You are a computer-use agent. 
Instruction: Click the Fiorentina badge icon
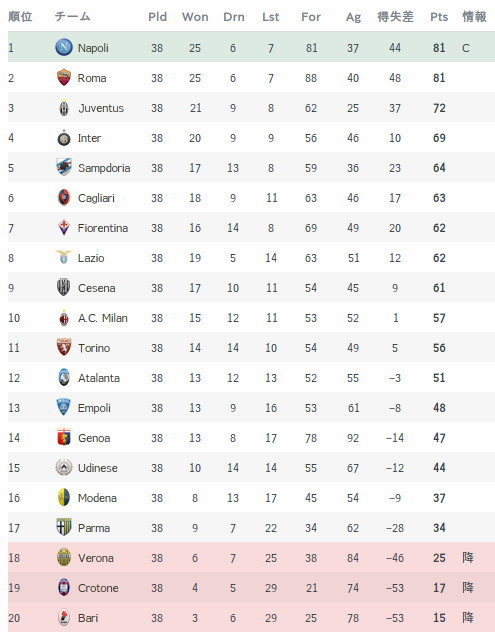click(x=64, y=228)
